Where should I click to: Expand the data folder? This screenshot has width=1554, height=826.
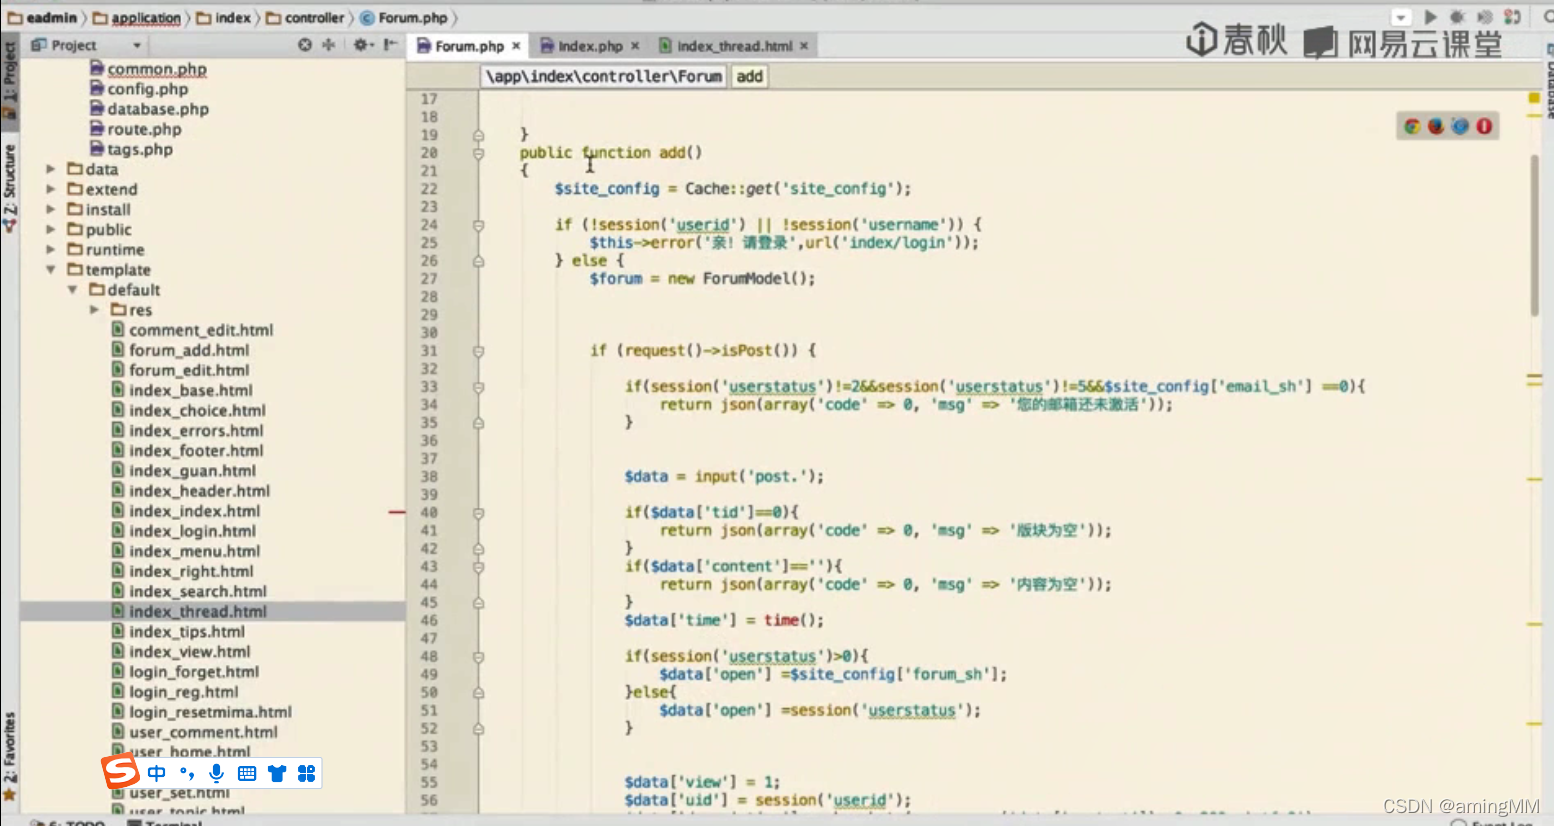50,169
